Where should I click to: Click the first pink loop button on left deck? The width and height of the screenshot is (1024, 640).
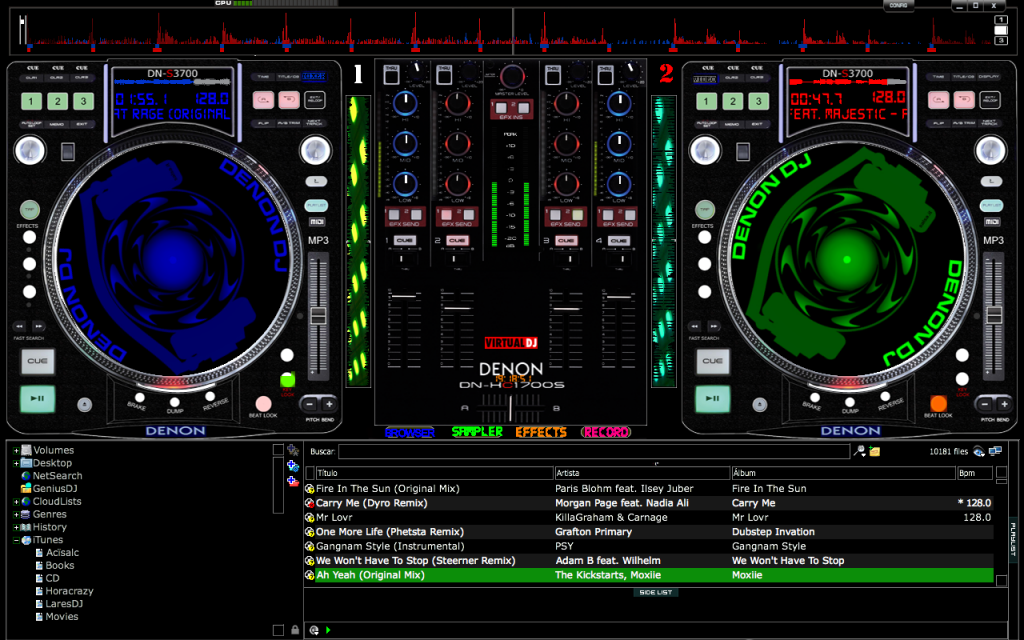(x=263, y=101)
